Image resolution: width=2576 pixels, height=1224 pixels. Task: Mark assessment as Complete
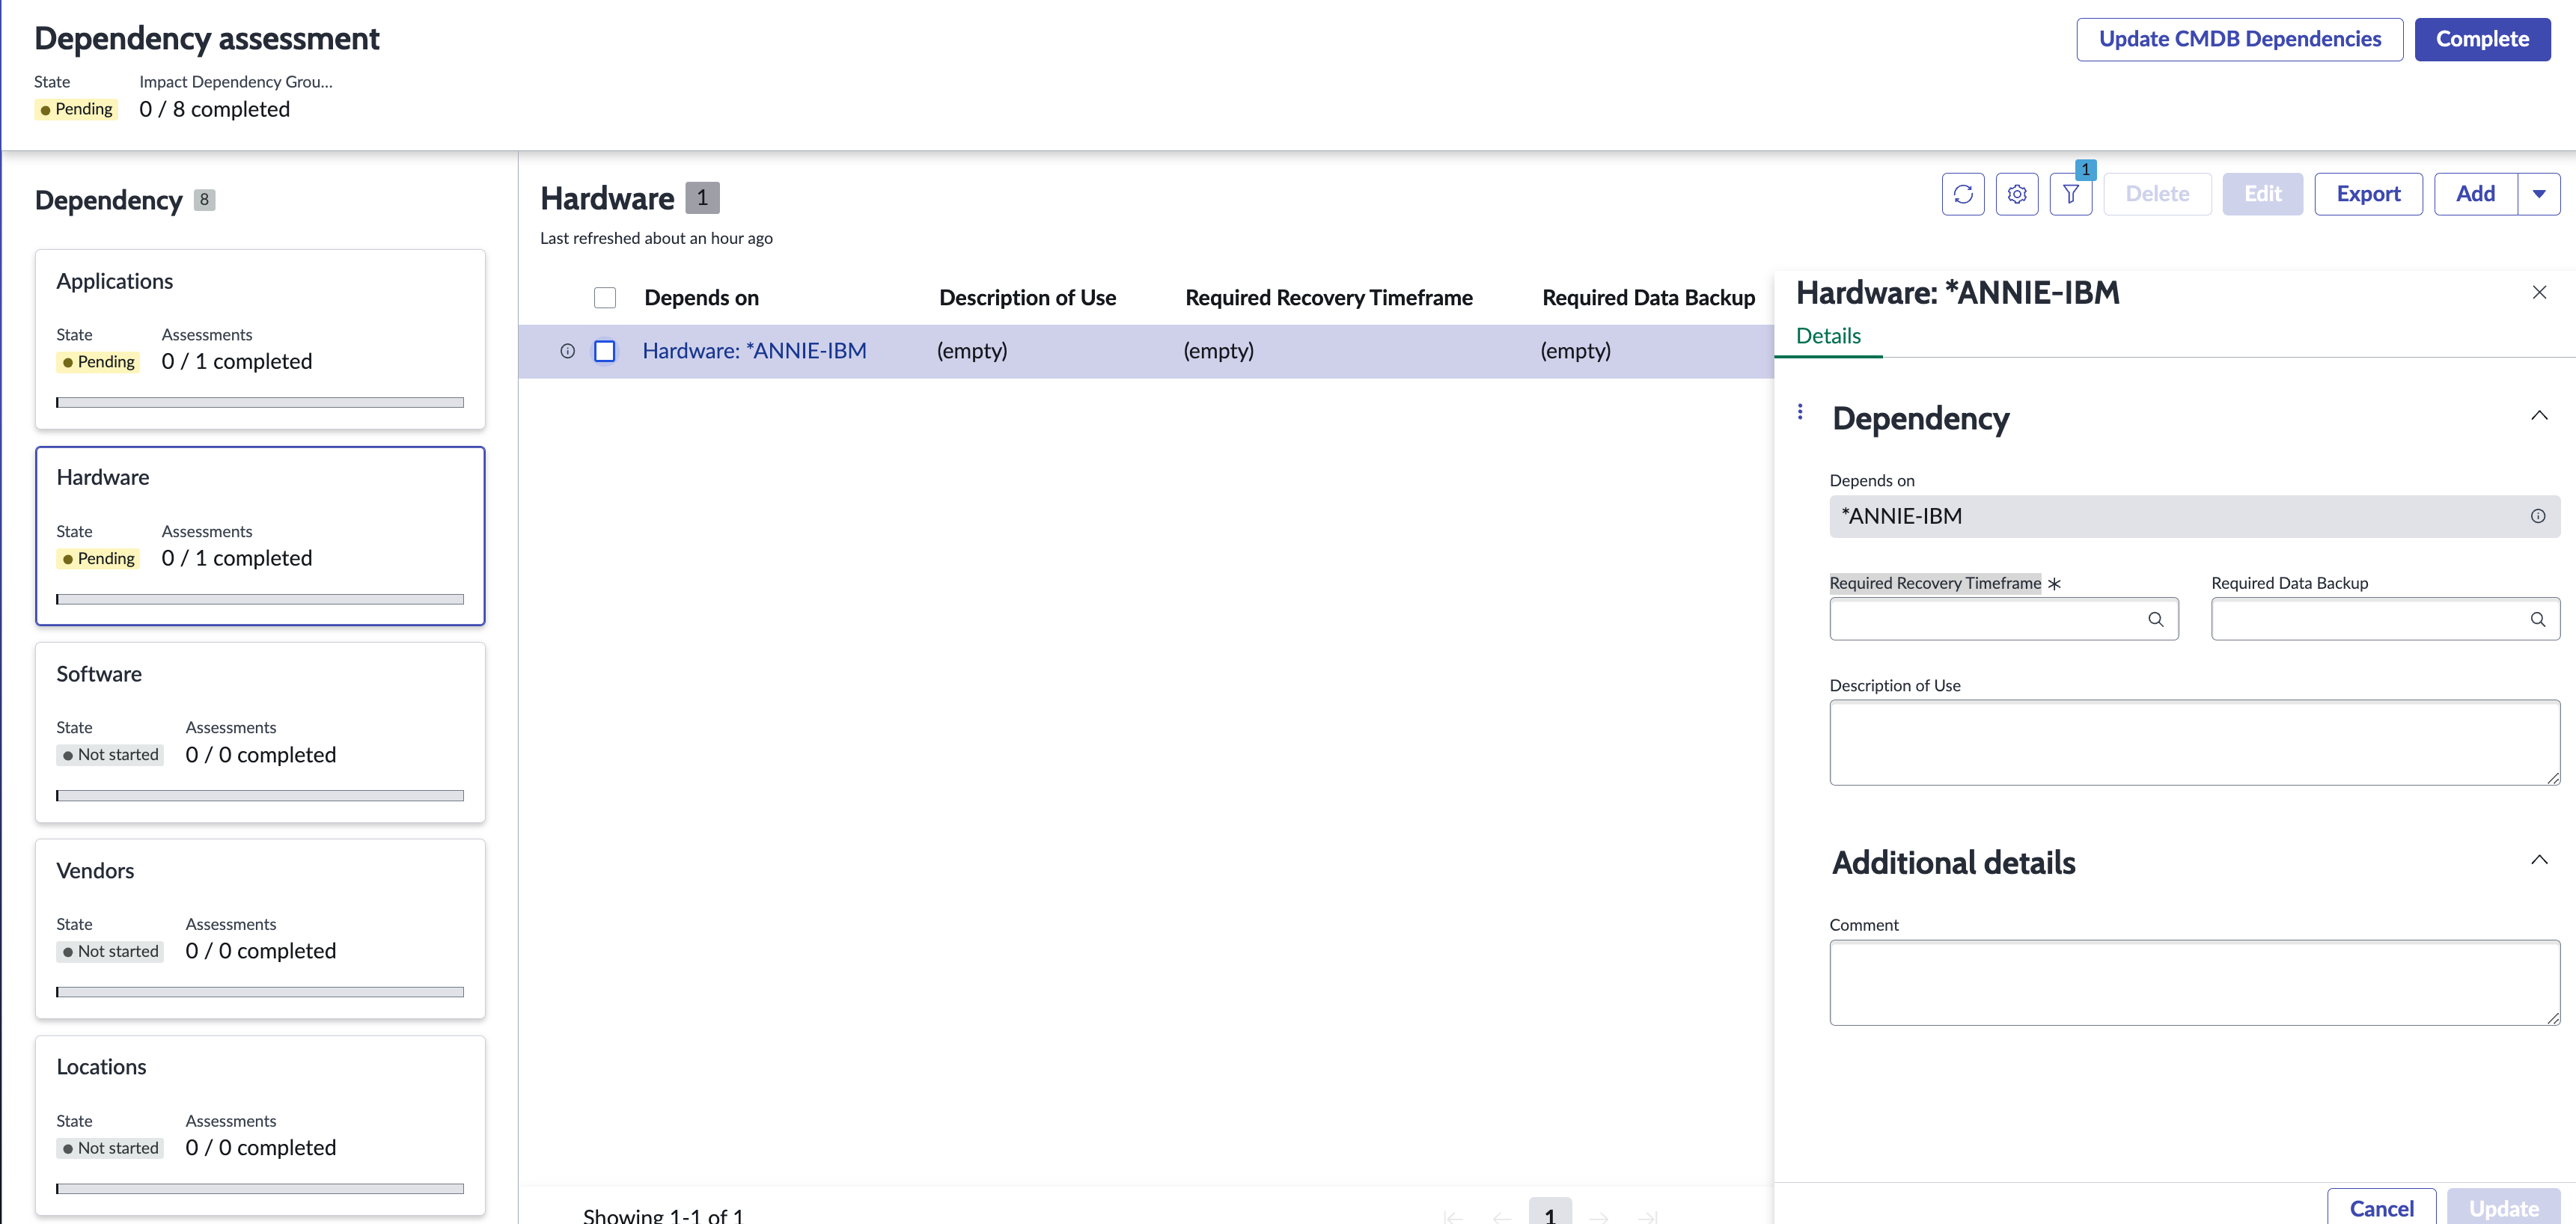pos(2482,39)
